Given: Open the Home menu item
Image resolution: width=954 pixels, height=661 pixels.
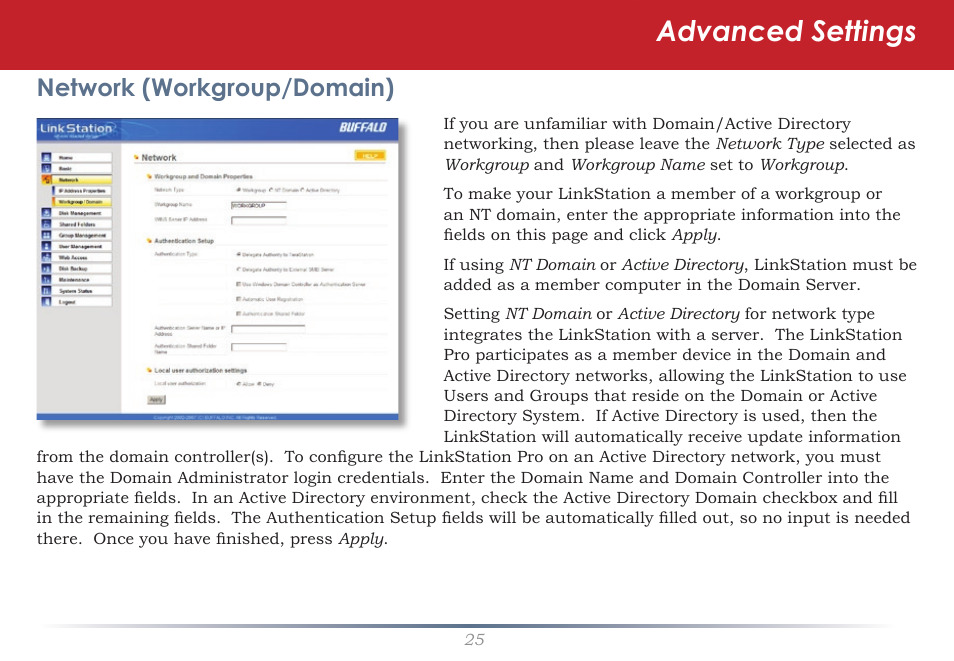Looking at the screenshot, I should click(x=82, y=157).
